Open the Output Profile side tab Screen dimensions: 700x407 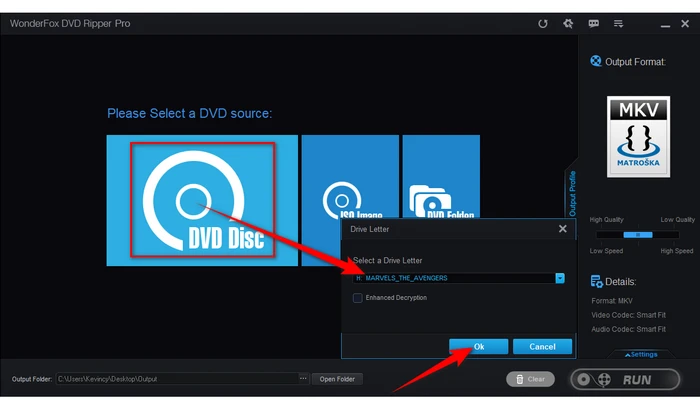pyautogui.click(x=572, y=193)
